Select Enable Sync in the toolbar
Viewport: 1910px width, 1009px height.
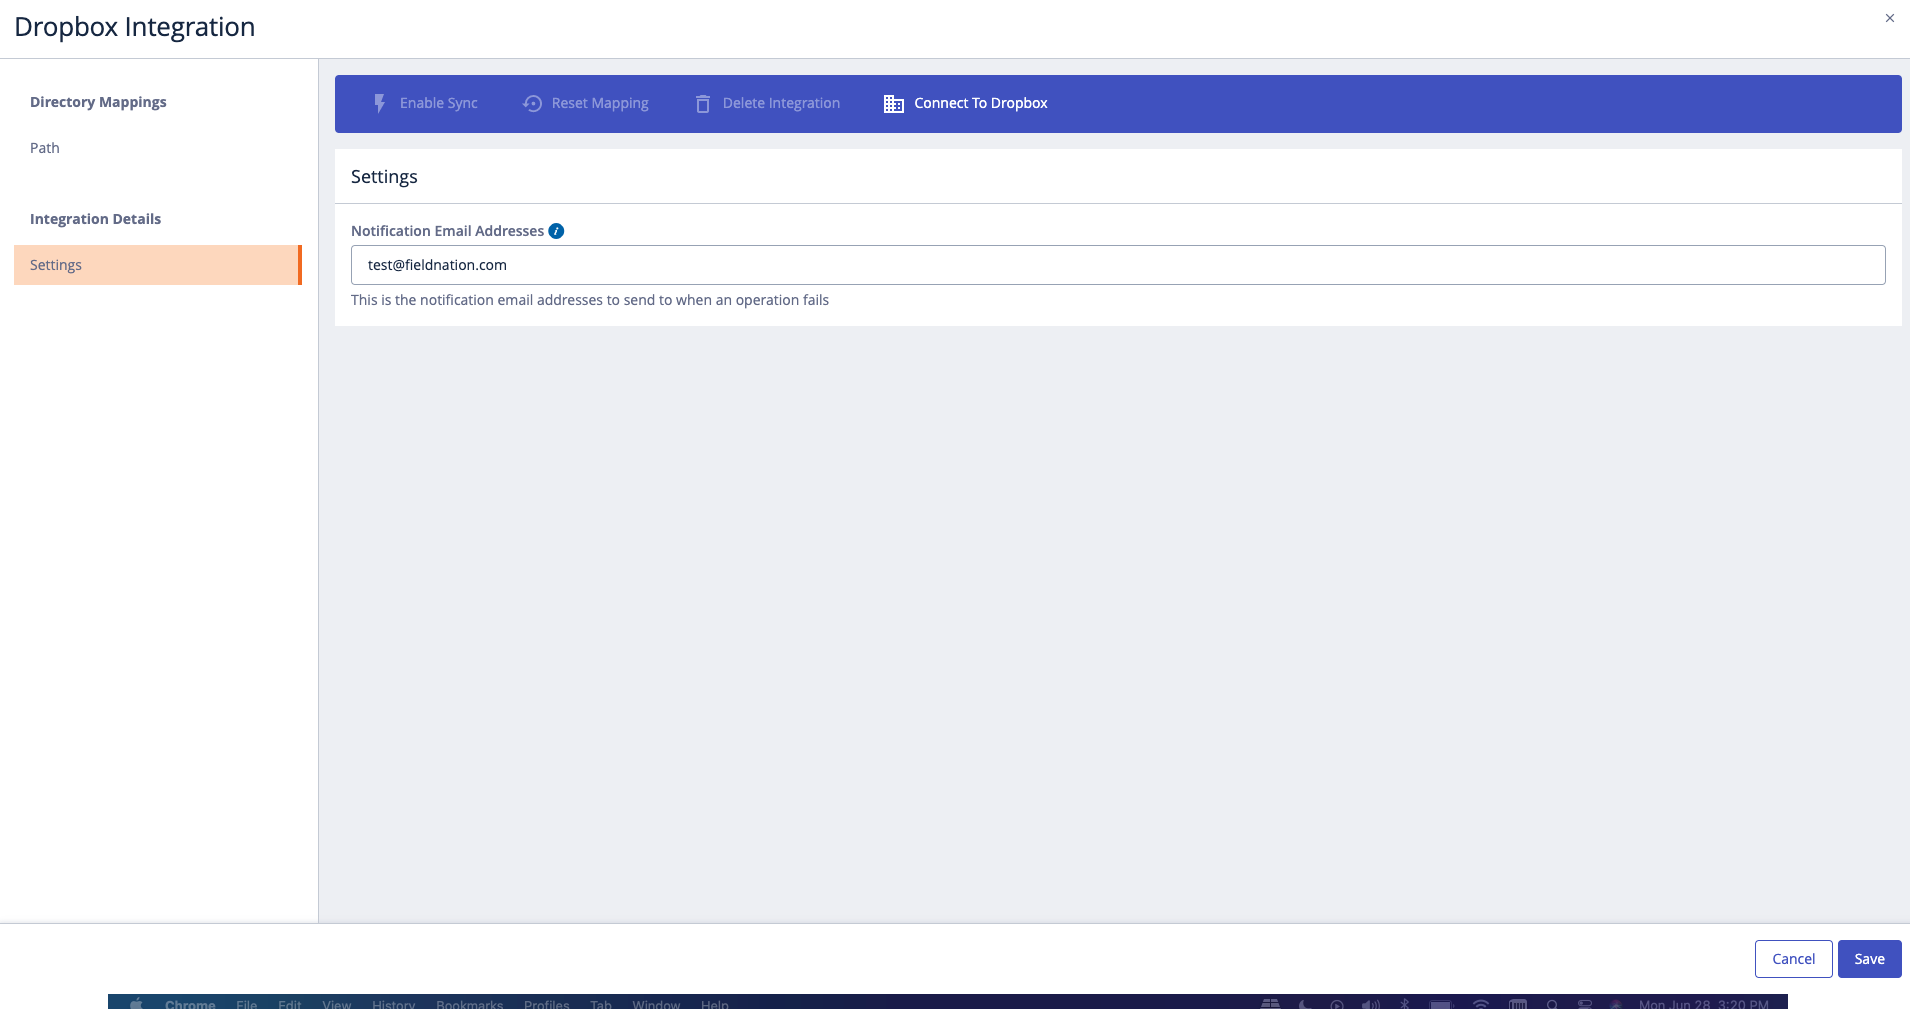(x=425, y=103)
